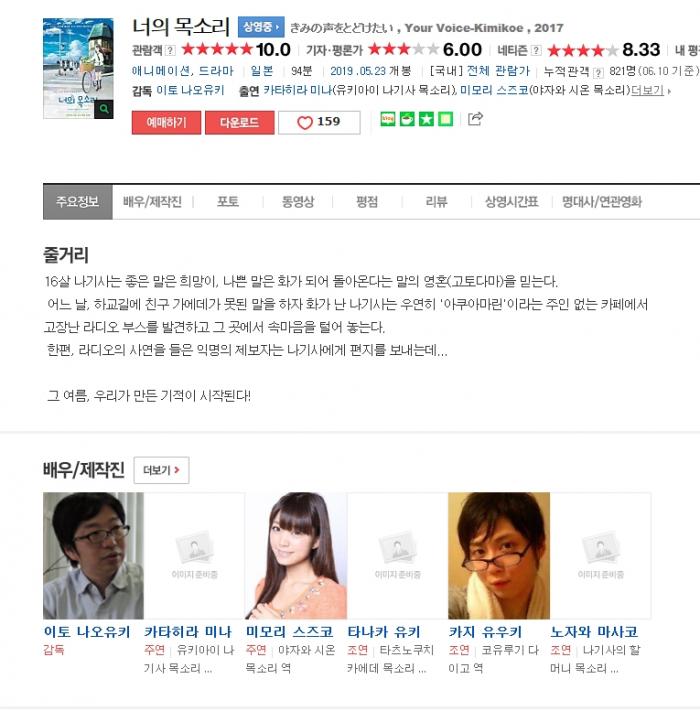The width and height of the screenshot is (700, 711).
Task: Switch to the 포토 tab
Action: (x=228, y=202)
